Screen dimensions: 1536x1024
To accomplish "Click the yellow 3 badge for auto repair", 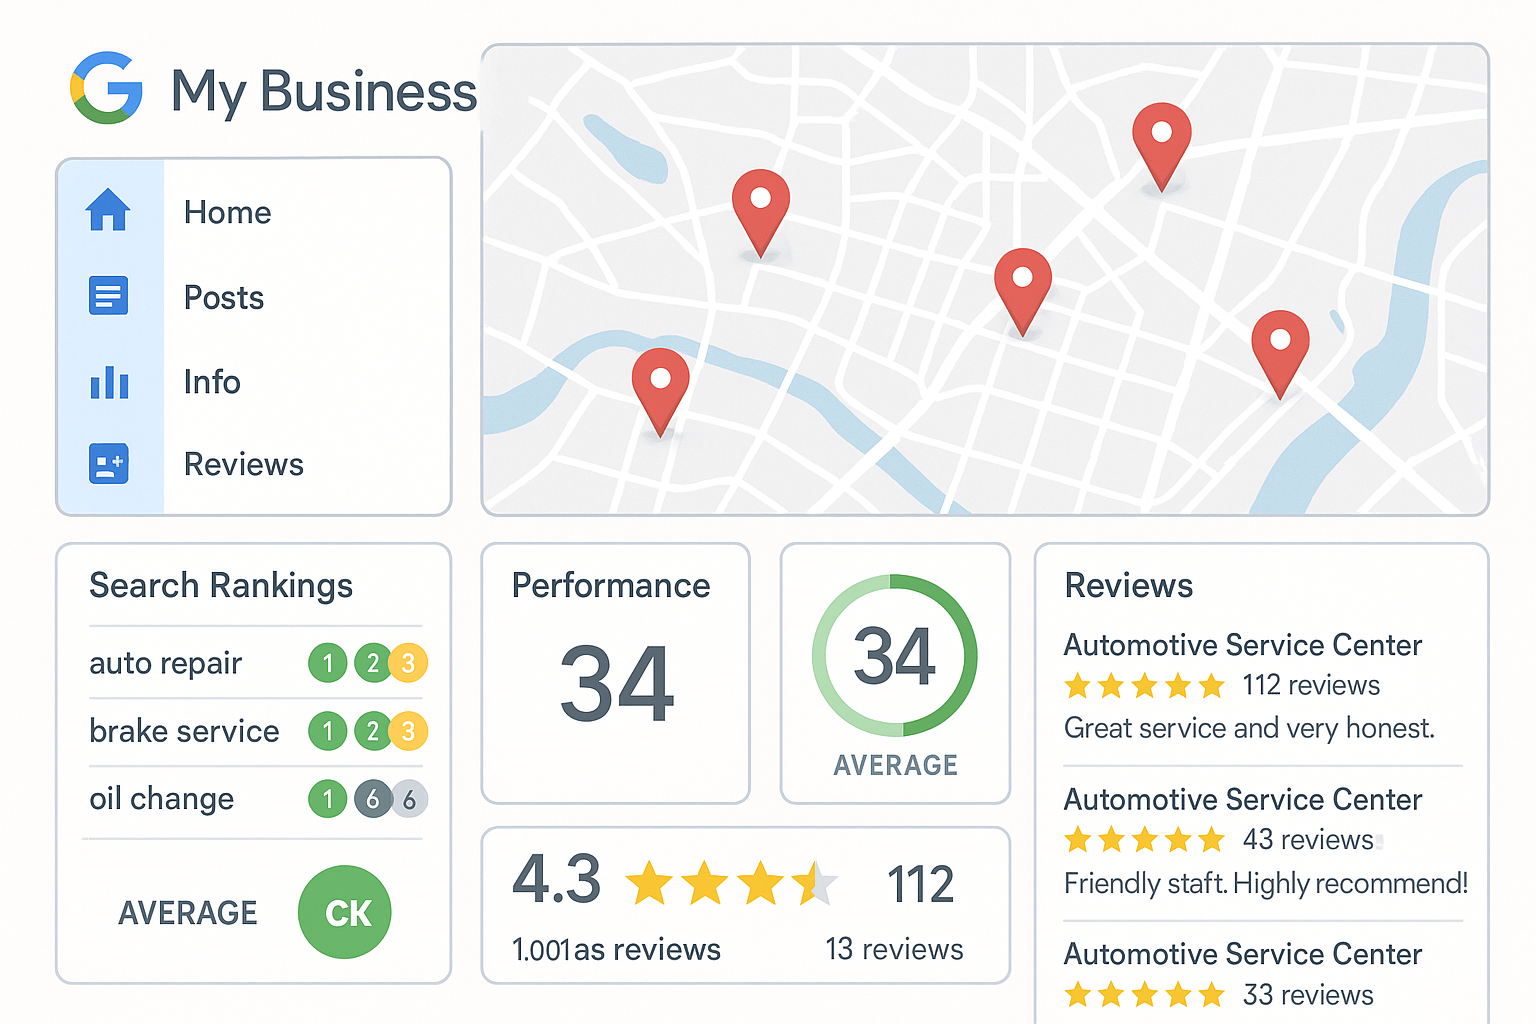I will click(x=408, y=663).
